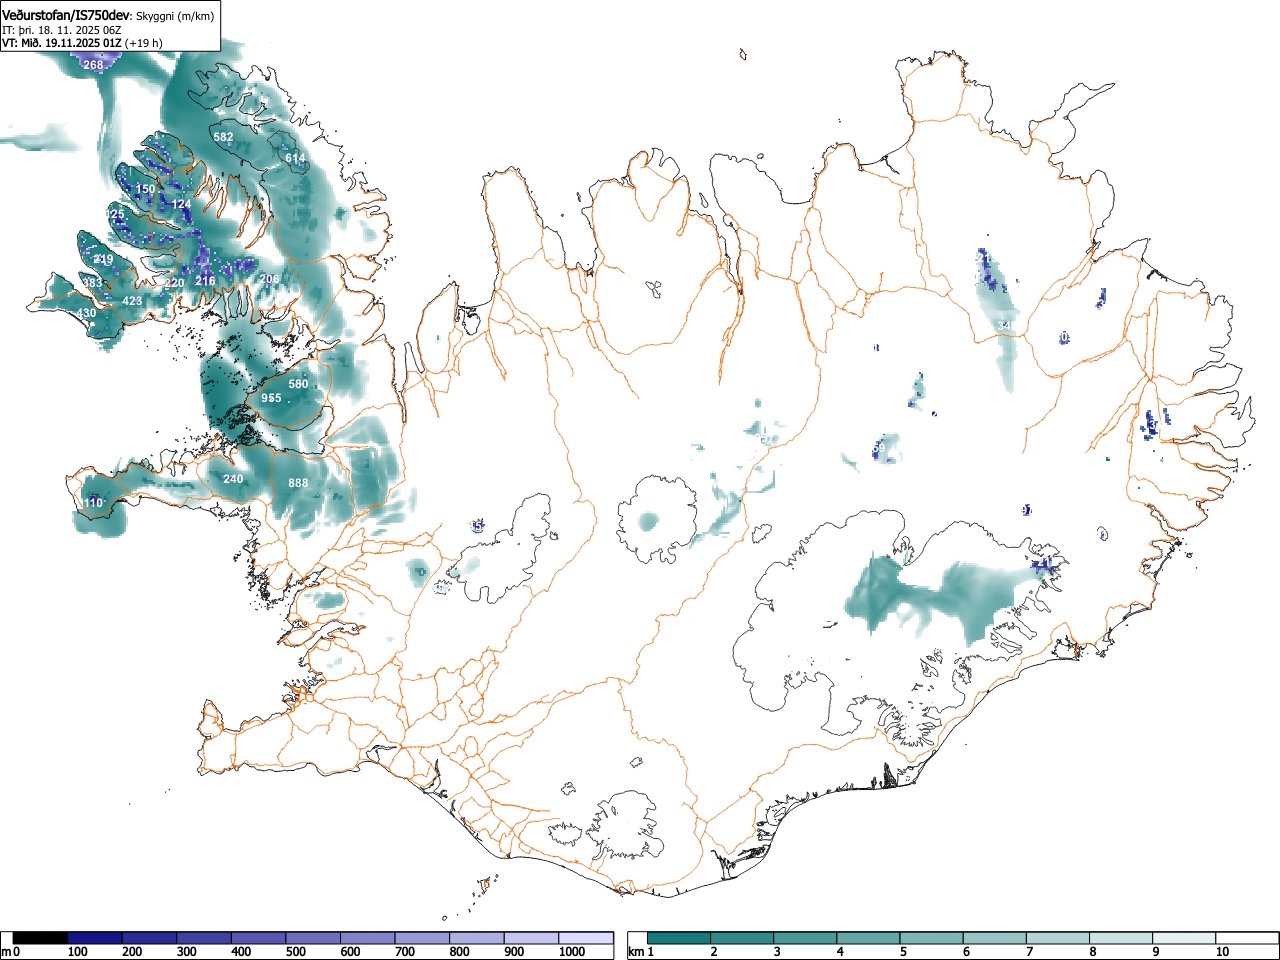
Task: Select the black 0–100 m legend swatch
Action: (41, 938)
